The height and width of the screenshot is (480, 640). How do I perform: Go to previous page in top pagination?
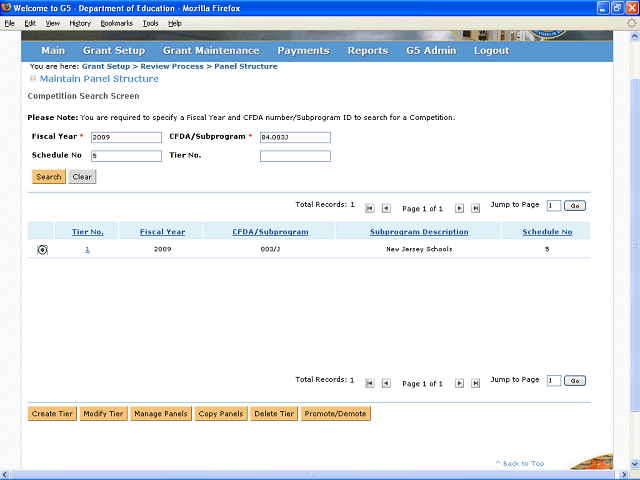click(386, 209)
